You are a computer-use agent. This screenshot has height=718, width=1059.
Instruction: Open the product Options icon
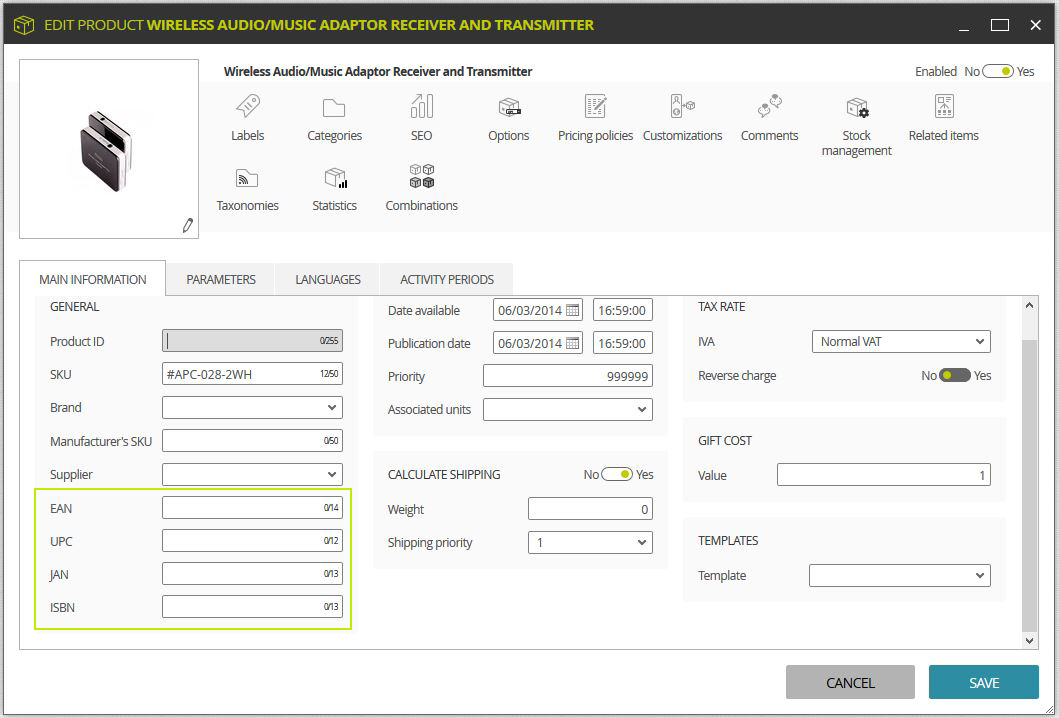(x=509, y=107)
